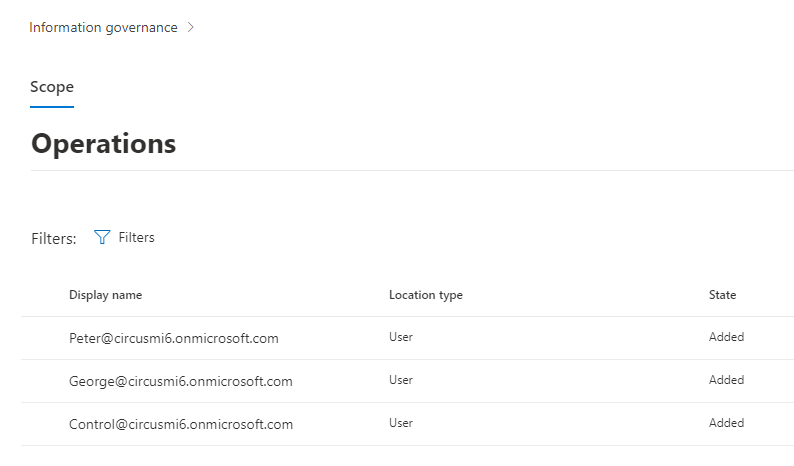Image resolution: width=794 pixels, height=466 pixels.
Task: Click the Operations page heading
Action: coord(103,143)
